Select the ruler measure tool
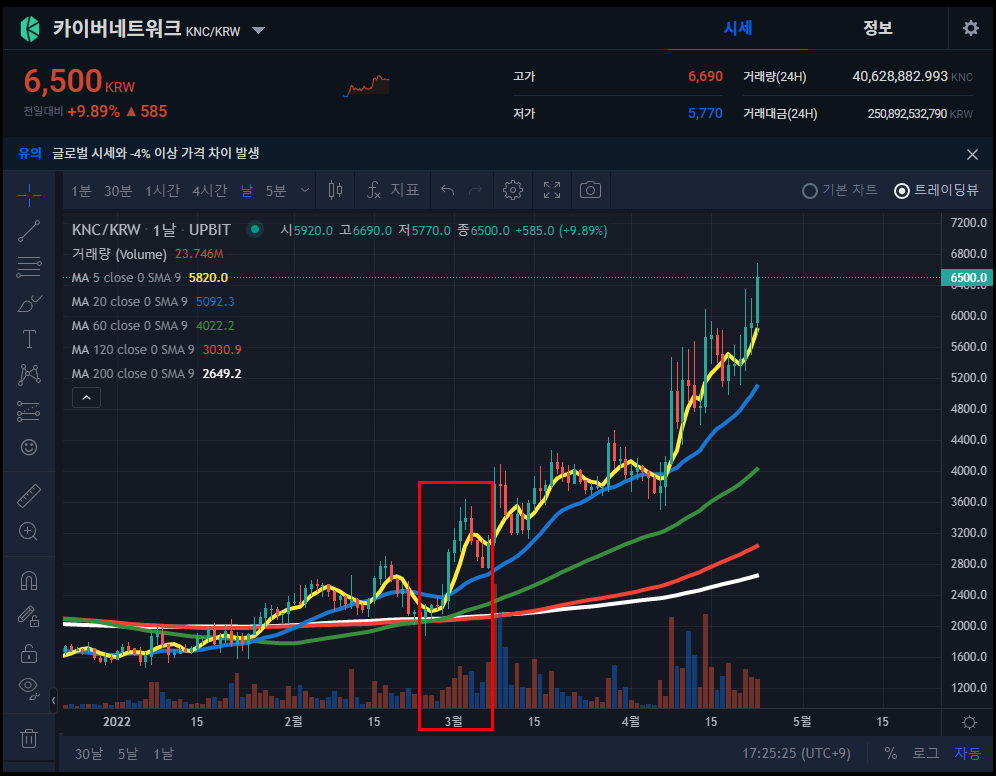996x776 pixels. coord(29,496)
